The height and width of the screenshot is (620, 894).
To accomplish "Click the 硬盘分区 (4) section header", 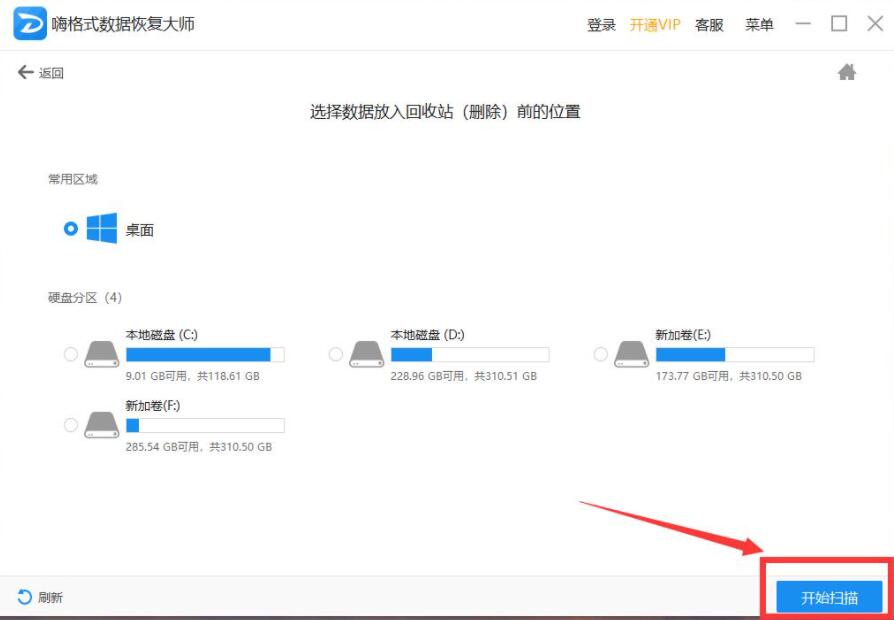I will click(85, 298).
